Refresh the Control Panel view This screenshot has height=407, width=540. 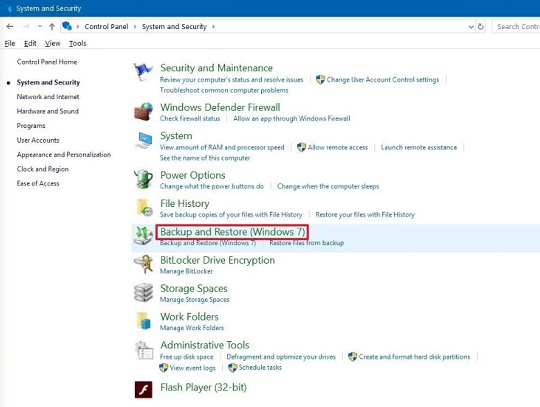tap(481, 27)
